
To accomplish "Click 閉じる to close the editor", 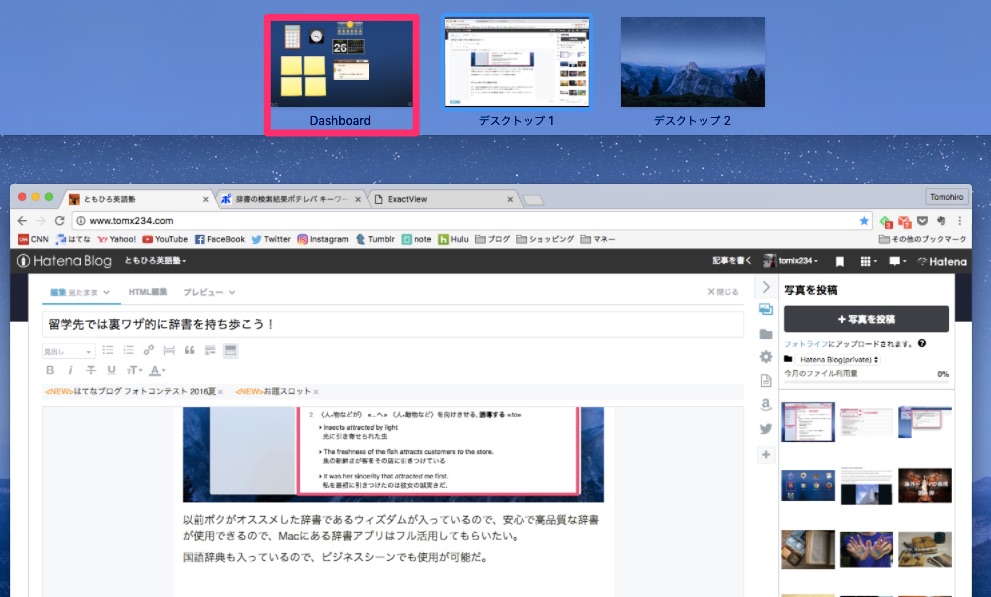I will pos(722,291).
